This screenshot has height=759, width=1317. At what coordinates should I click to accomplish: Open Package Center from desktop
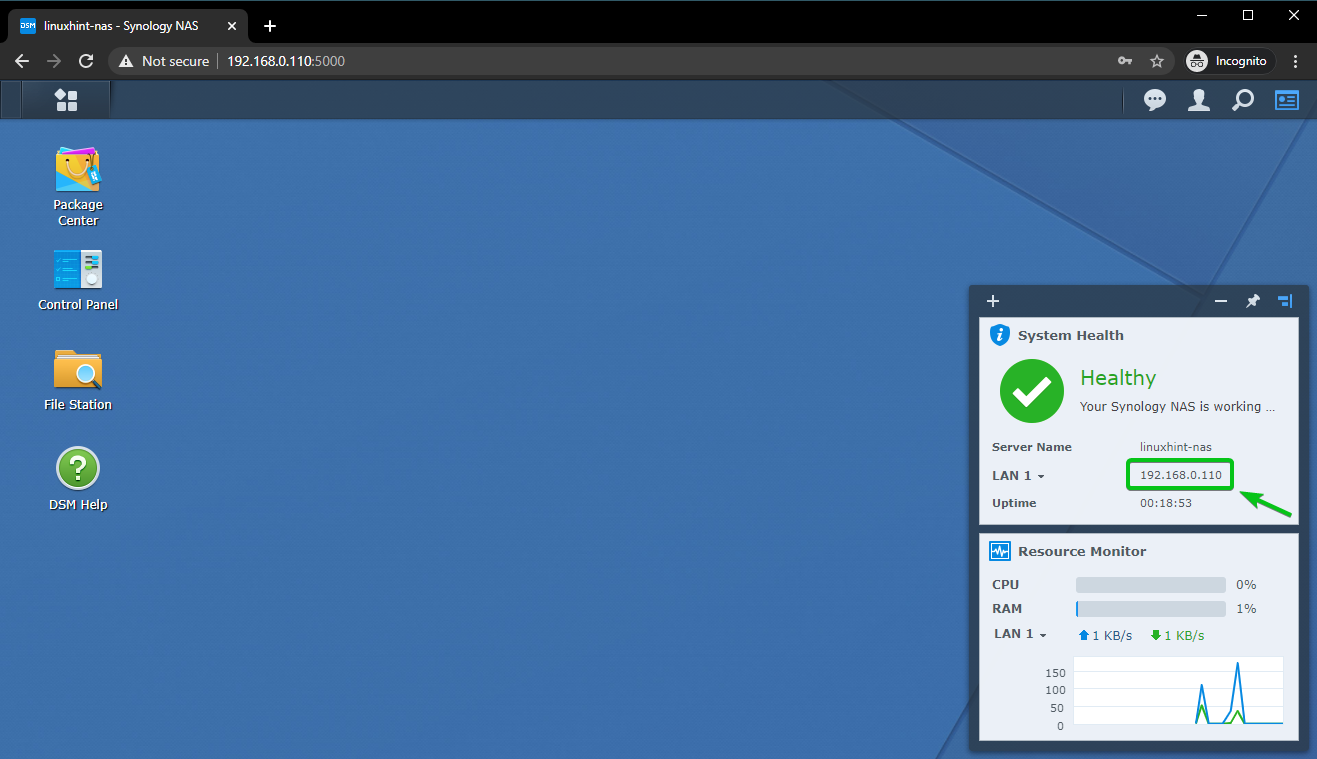click(78, 187)
